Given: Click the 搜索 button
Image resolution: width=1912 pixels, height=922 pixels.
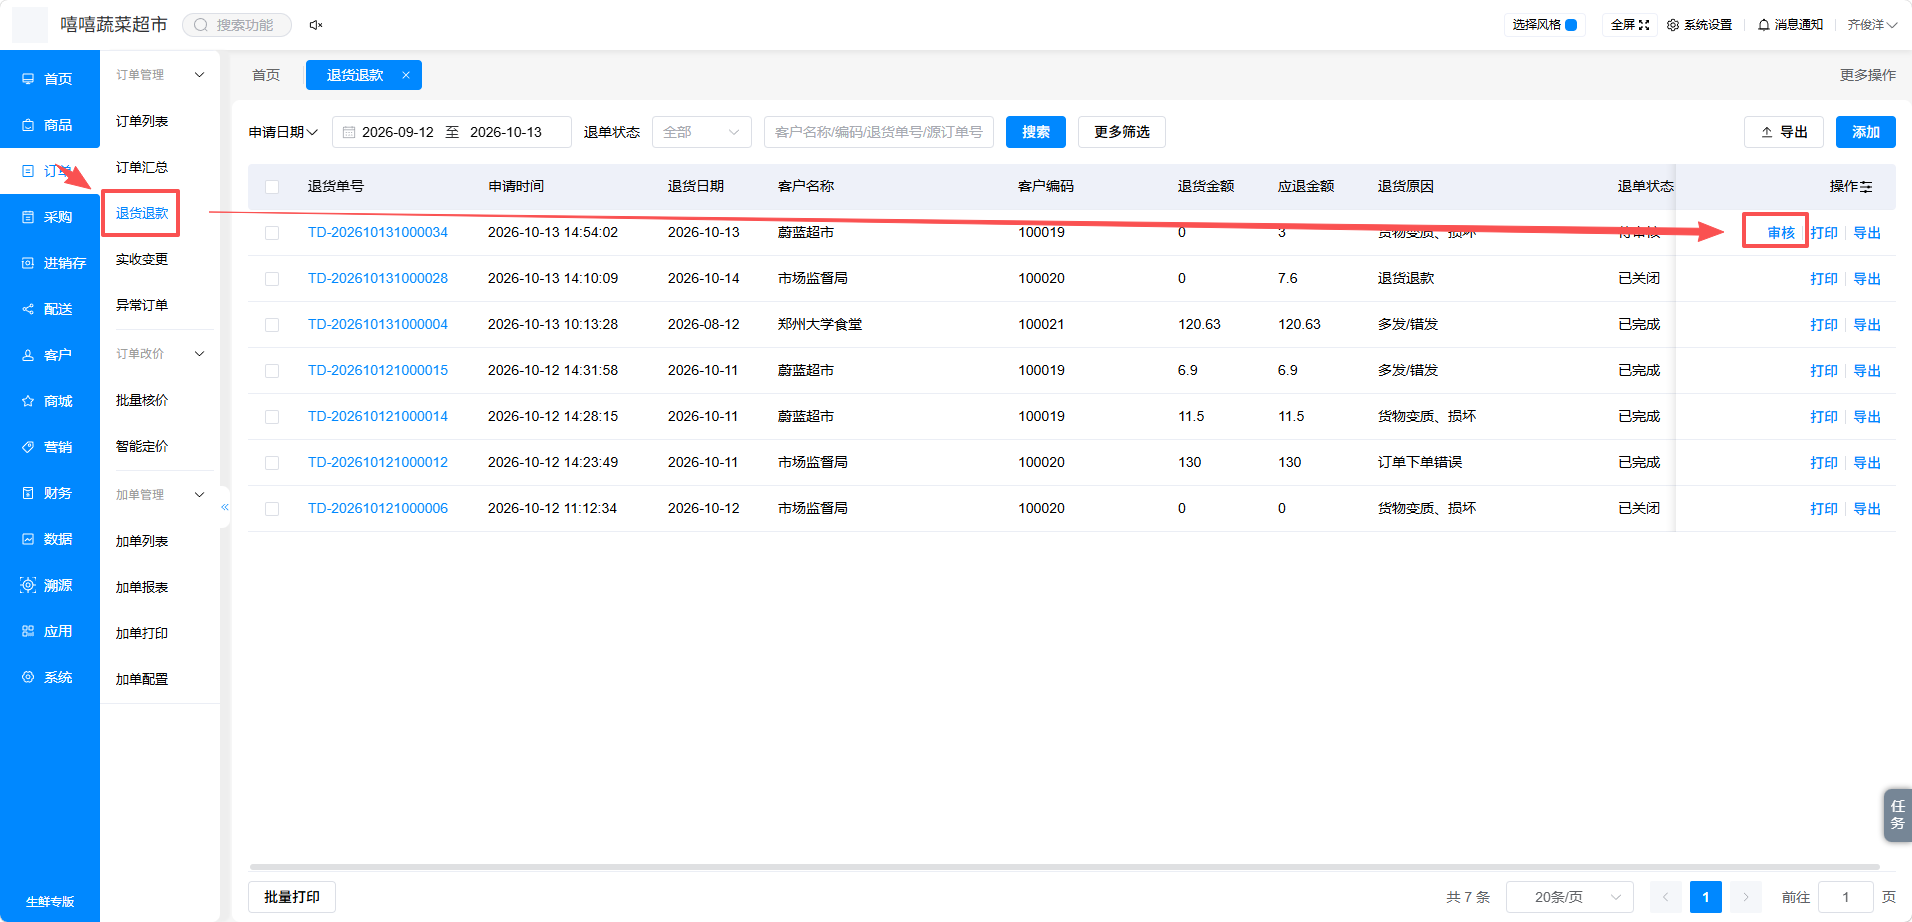Looking at the screenshot, I should [x=1036, y=132].
